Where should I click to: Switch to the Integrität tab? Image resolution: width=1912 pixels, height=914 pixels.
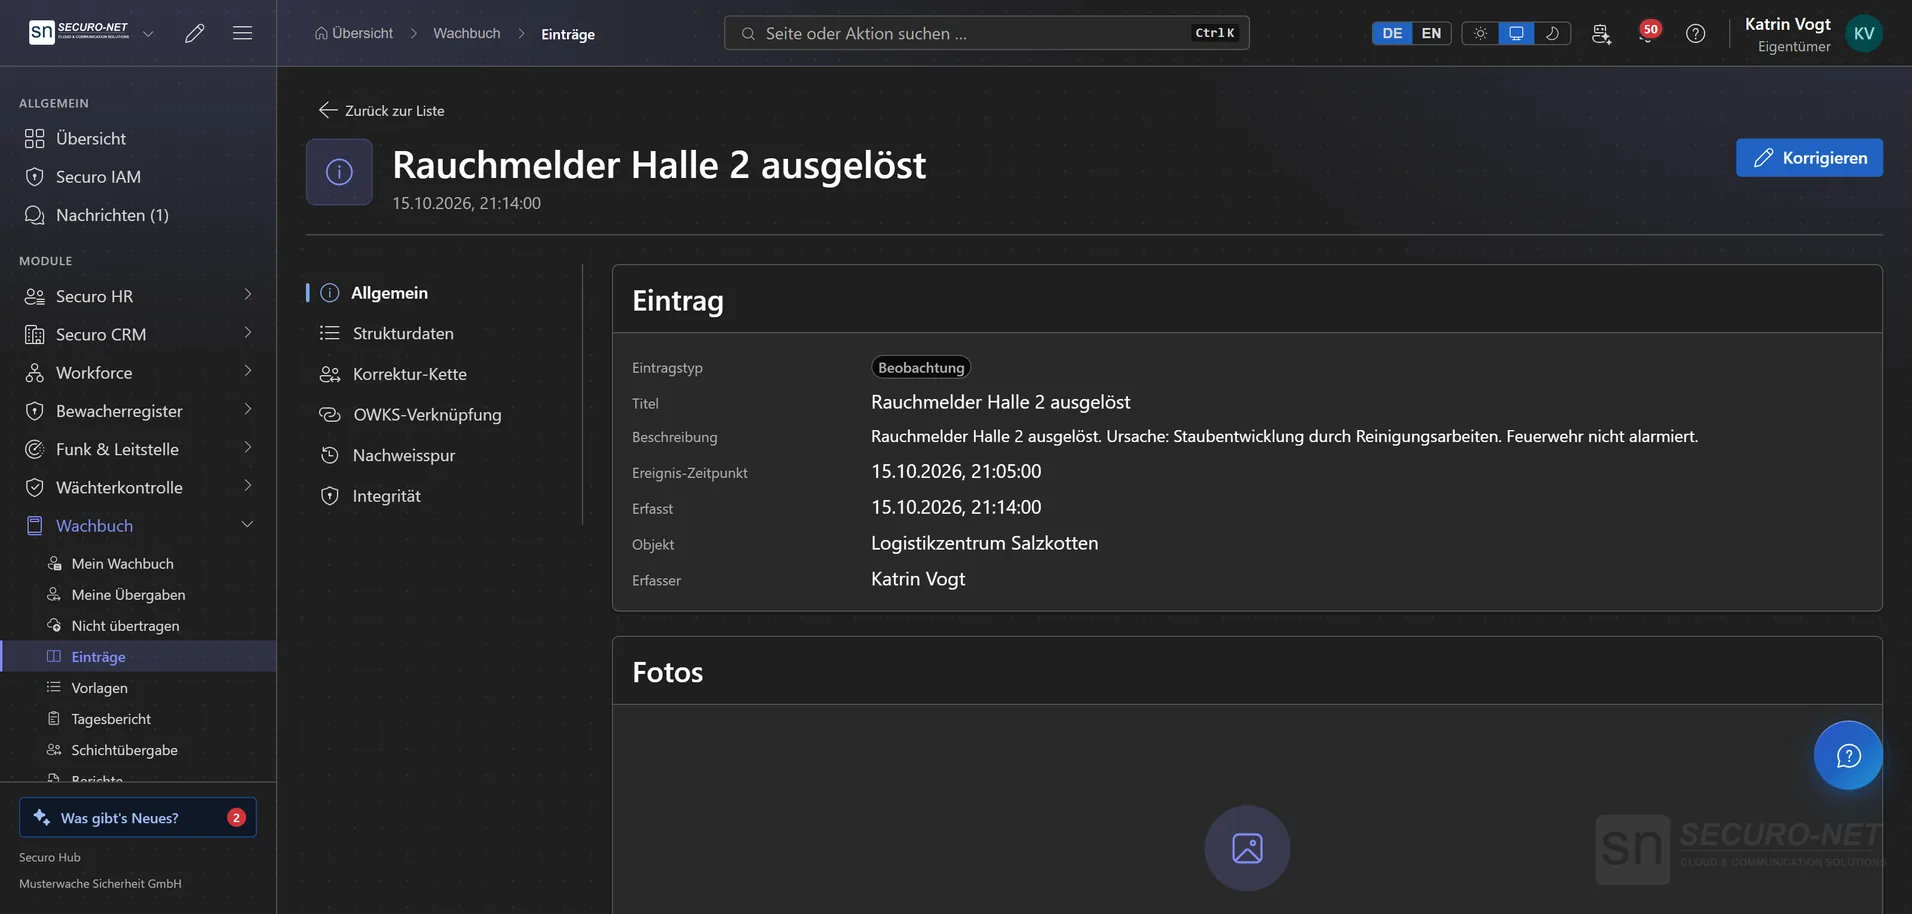tap(386, 496)
